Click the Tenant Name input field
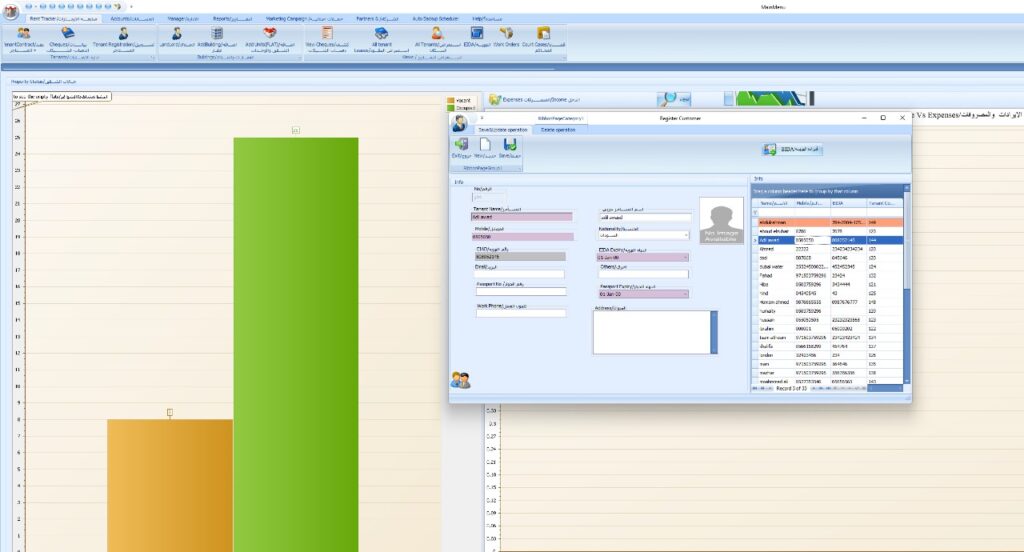 click(x=522, y=216)
